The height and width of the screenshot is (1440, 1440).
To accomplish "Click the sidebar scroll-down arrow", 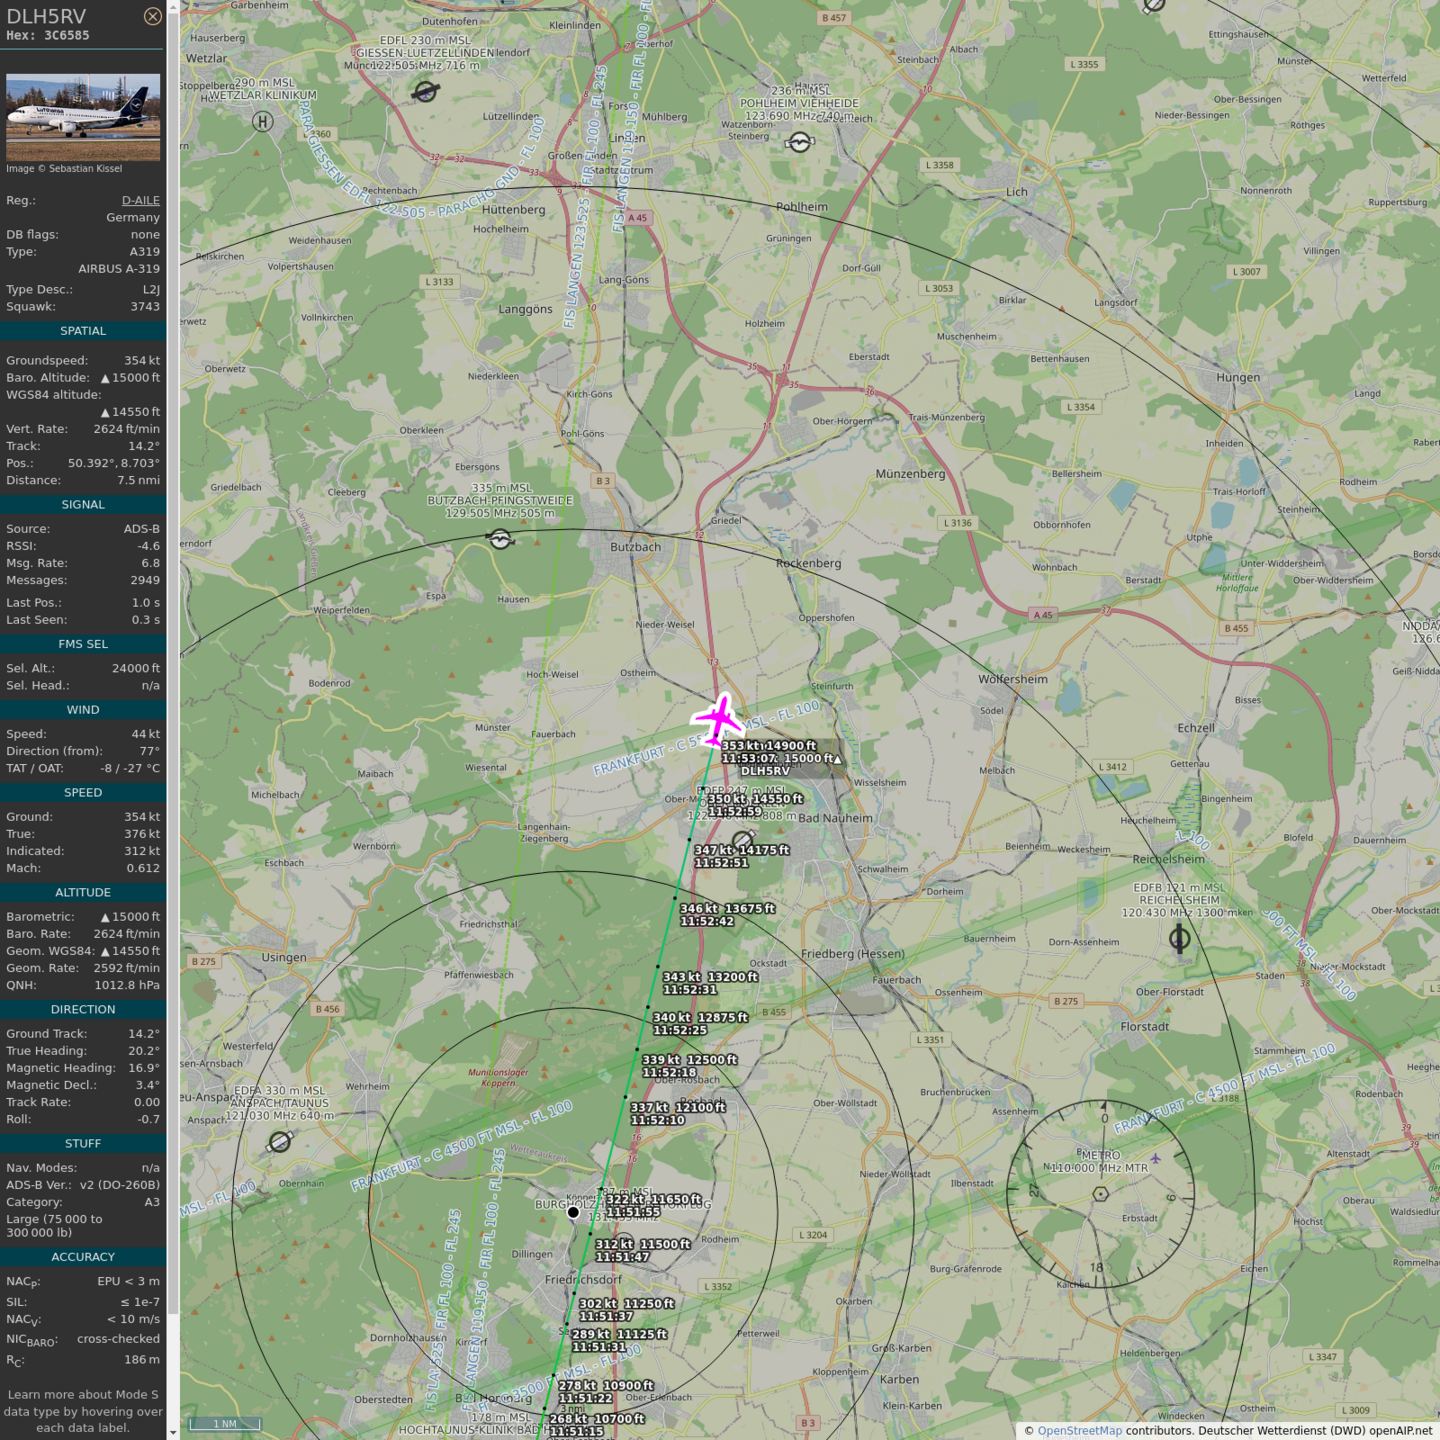I will (x=173, y=1433).
